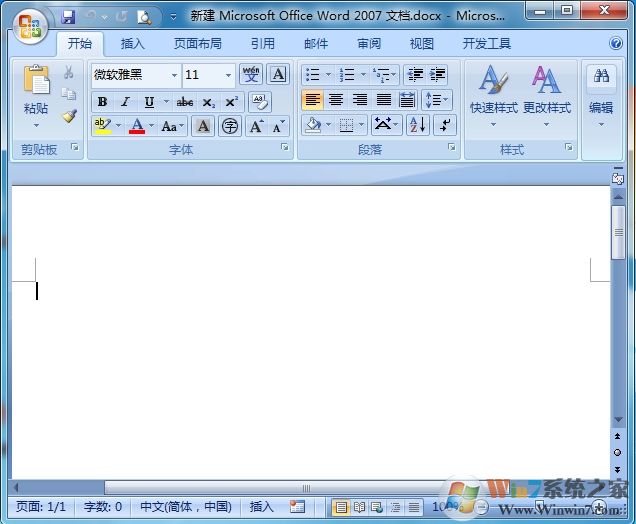This screenshot has width=636, height=524.
Task: Apply distributed alignment
Action: click(x=407, y=99)
